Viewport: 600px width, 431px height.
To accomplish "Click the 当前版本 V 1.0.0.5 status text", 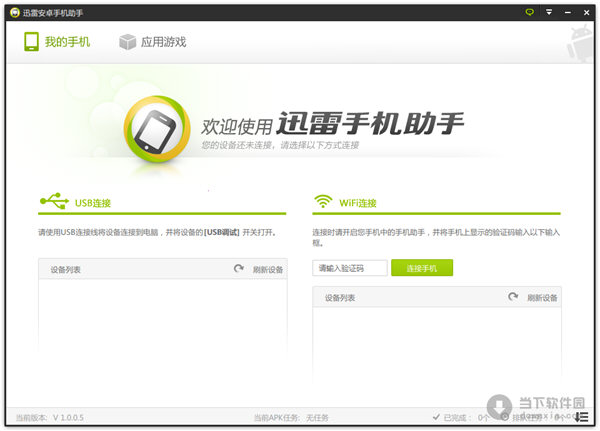I will (50, 418).
